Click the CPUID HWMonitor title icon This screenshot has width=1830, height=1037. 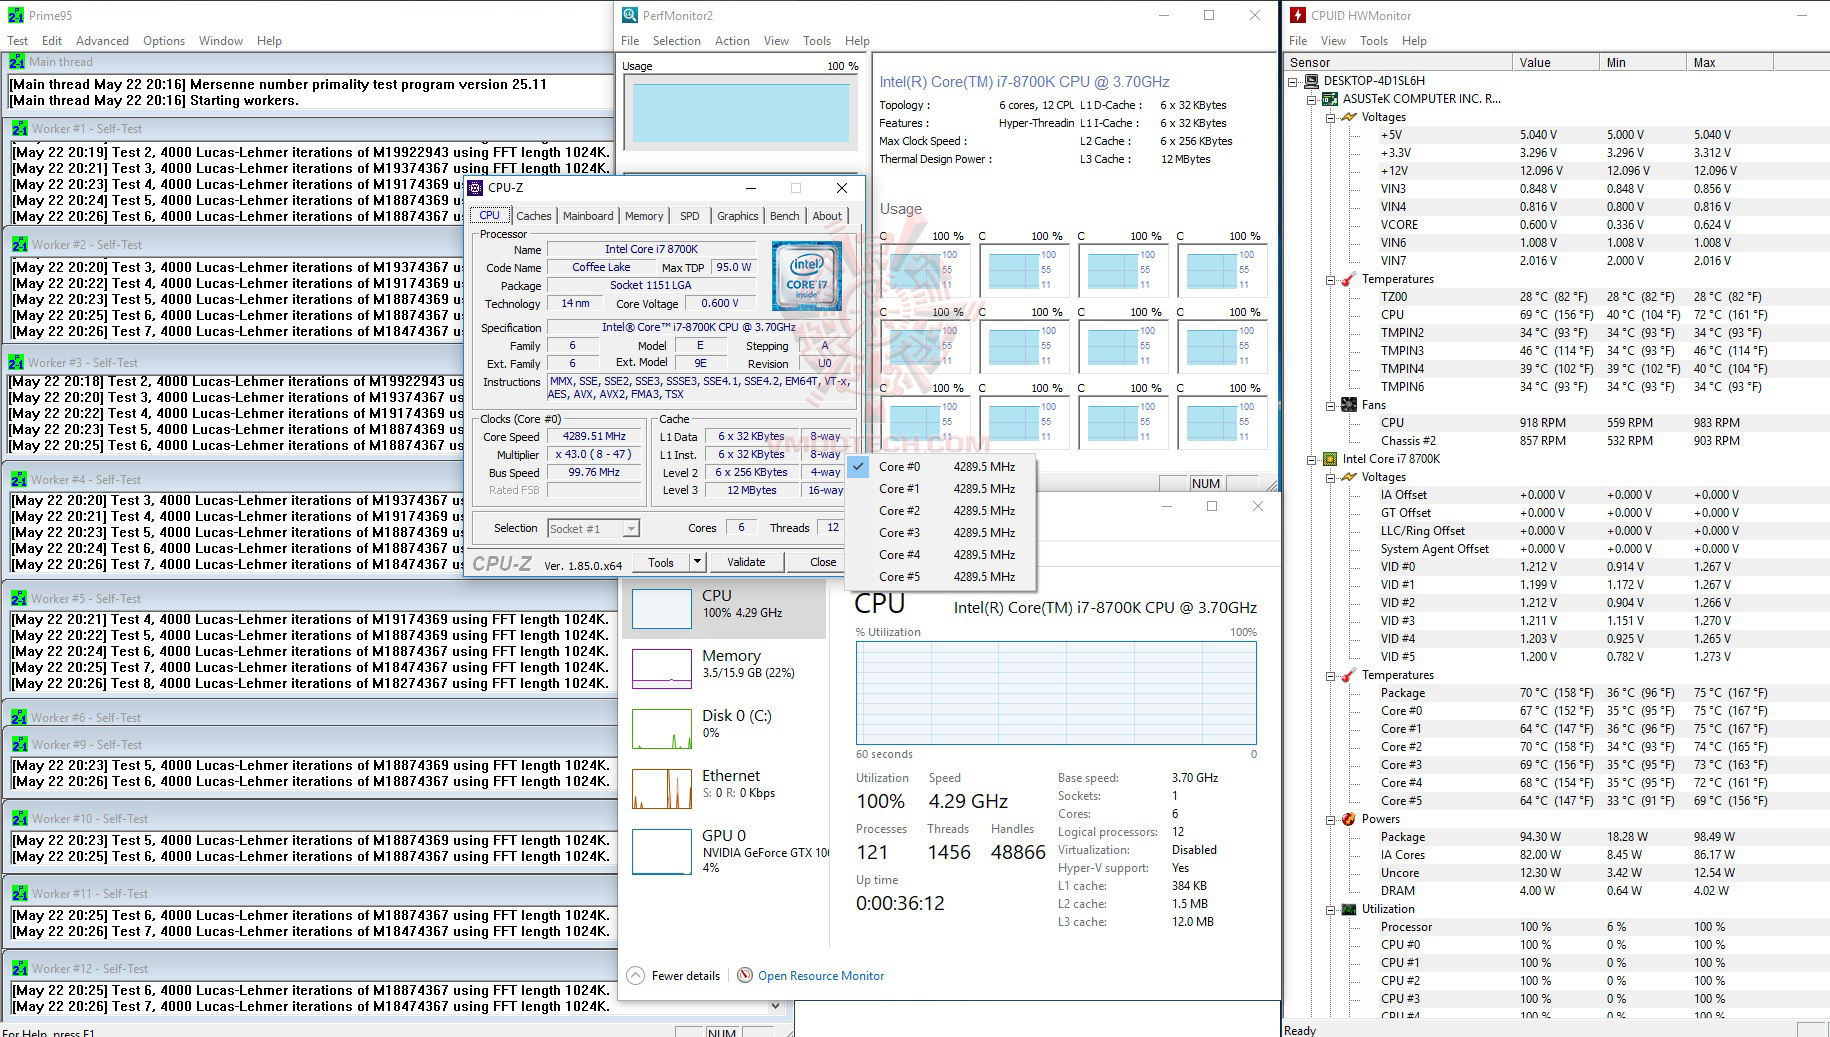click(x=1298, y=15)
